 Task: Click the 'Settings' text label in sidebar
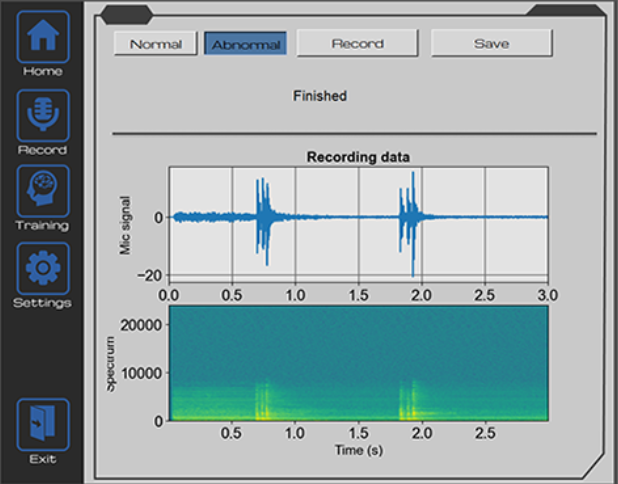(43, 303)
